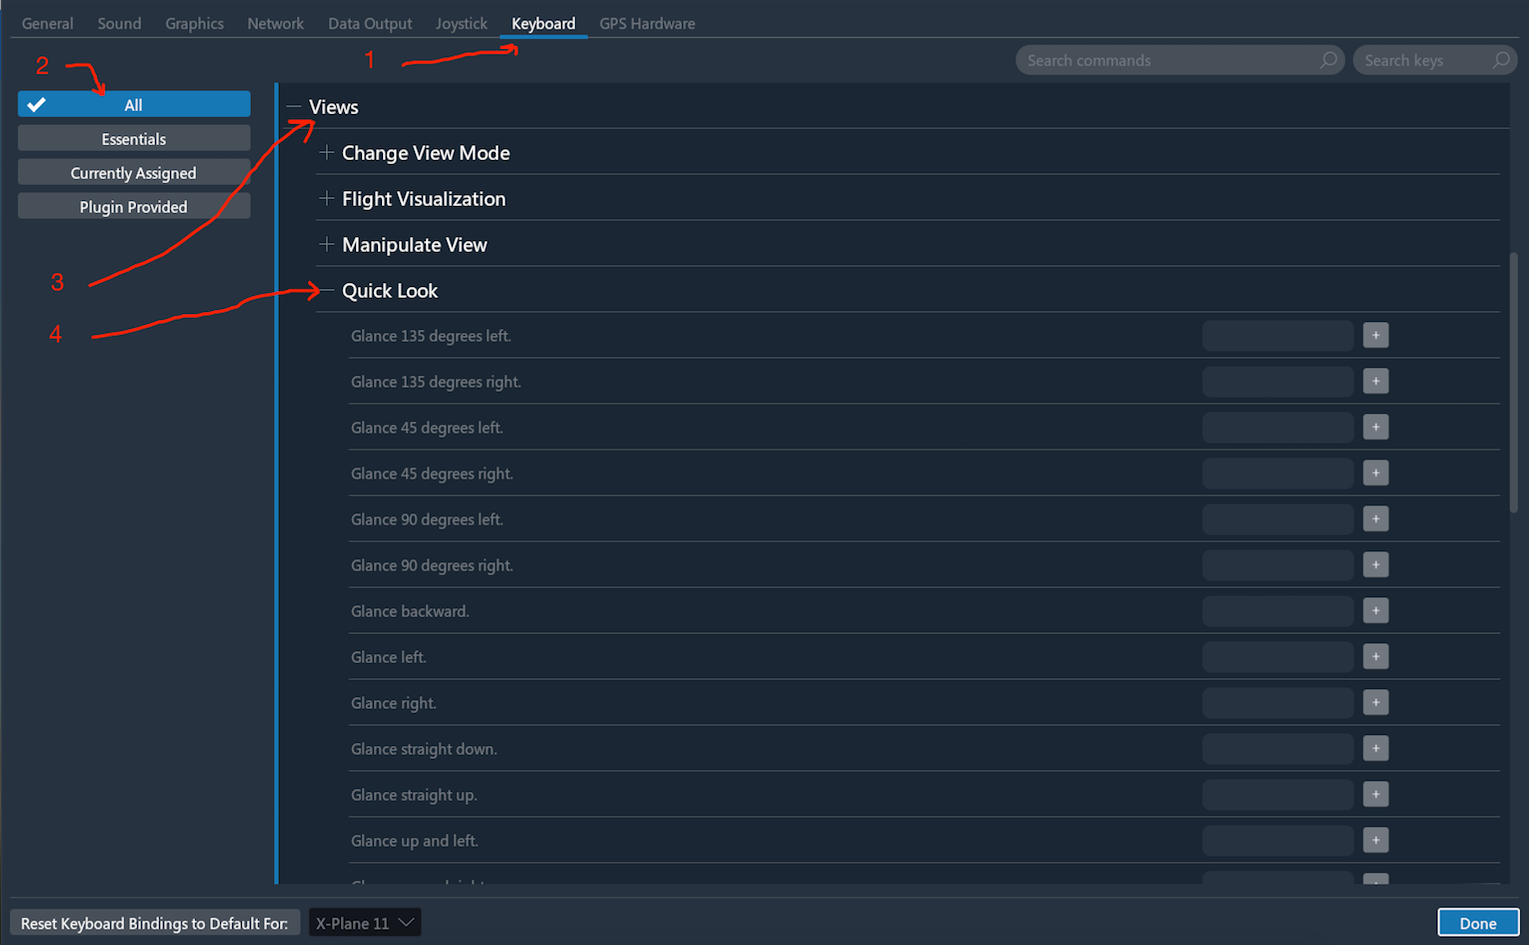Click key field for Glance 90 degrees right
The height and width of the screenshot is (945, 1529).
tap(1278, 565)
